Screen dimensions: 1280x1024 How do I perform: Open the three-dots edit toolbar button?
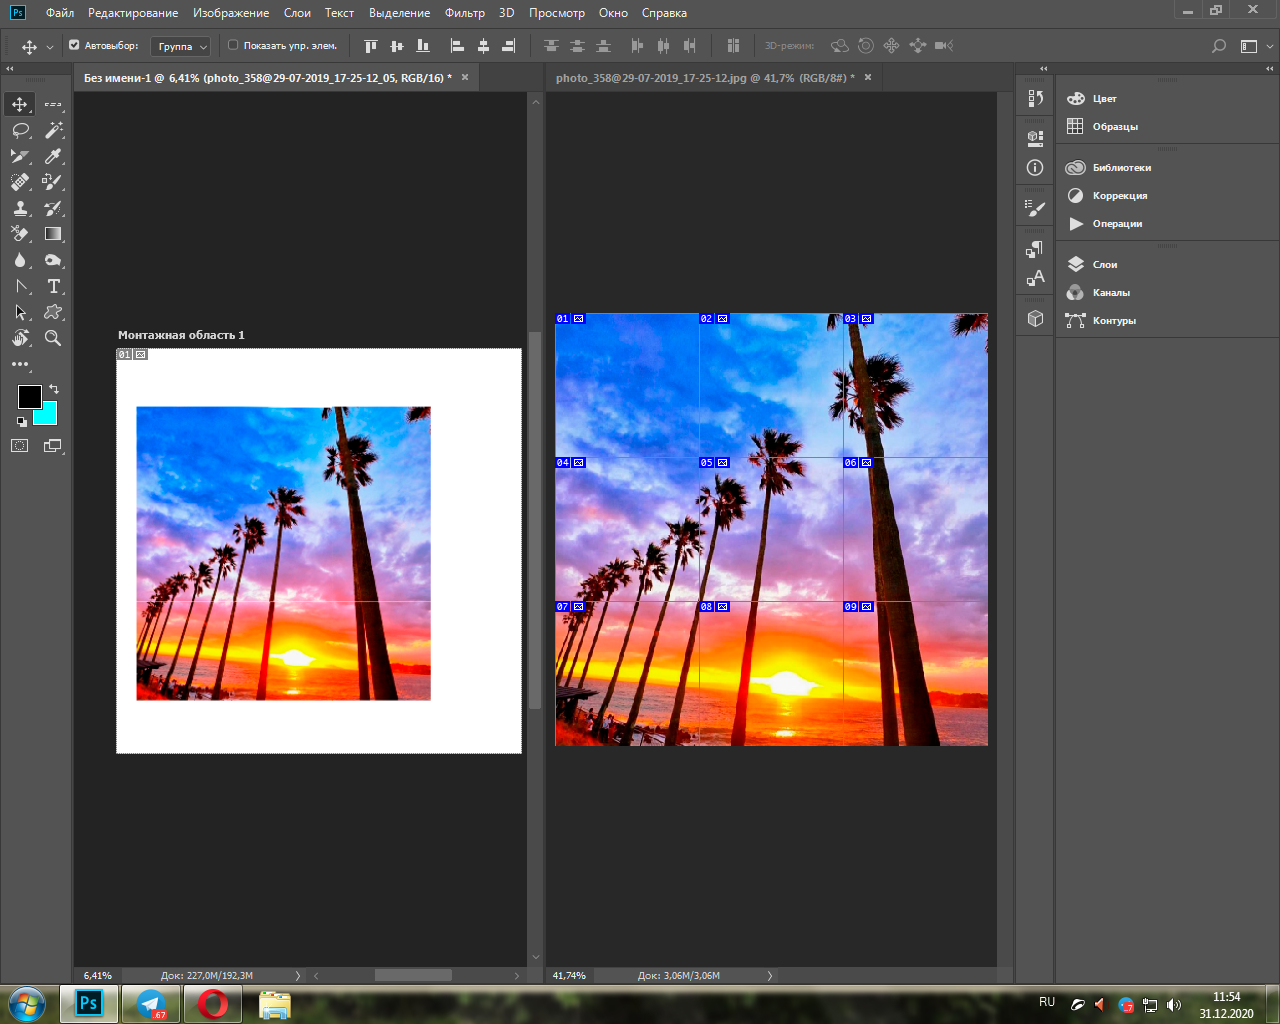20,364
